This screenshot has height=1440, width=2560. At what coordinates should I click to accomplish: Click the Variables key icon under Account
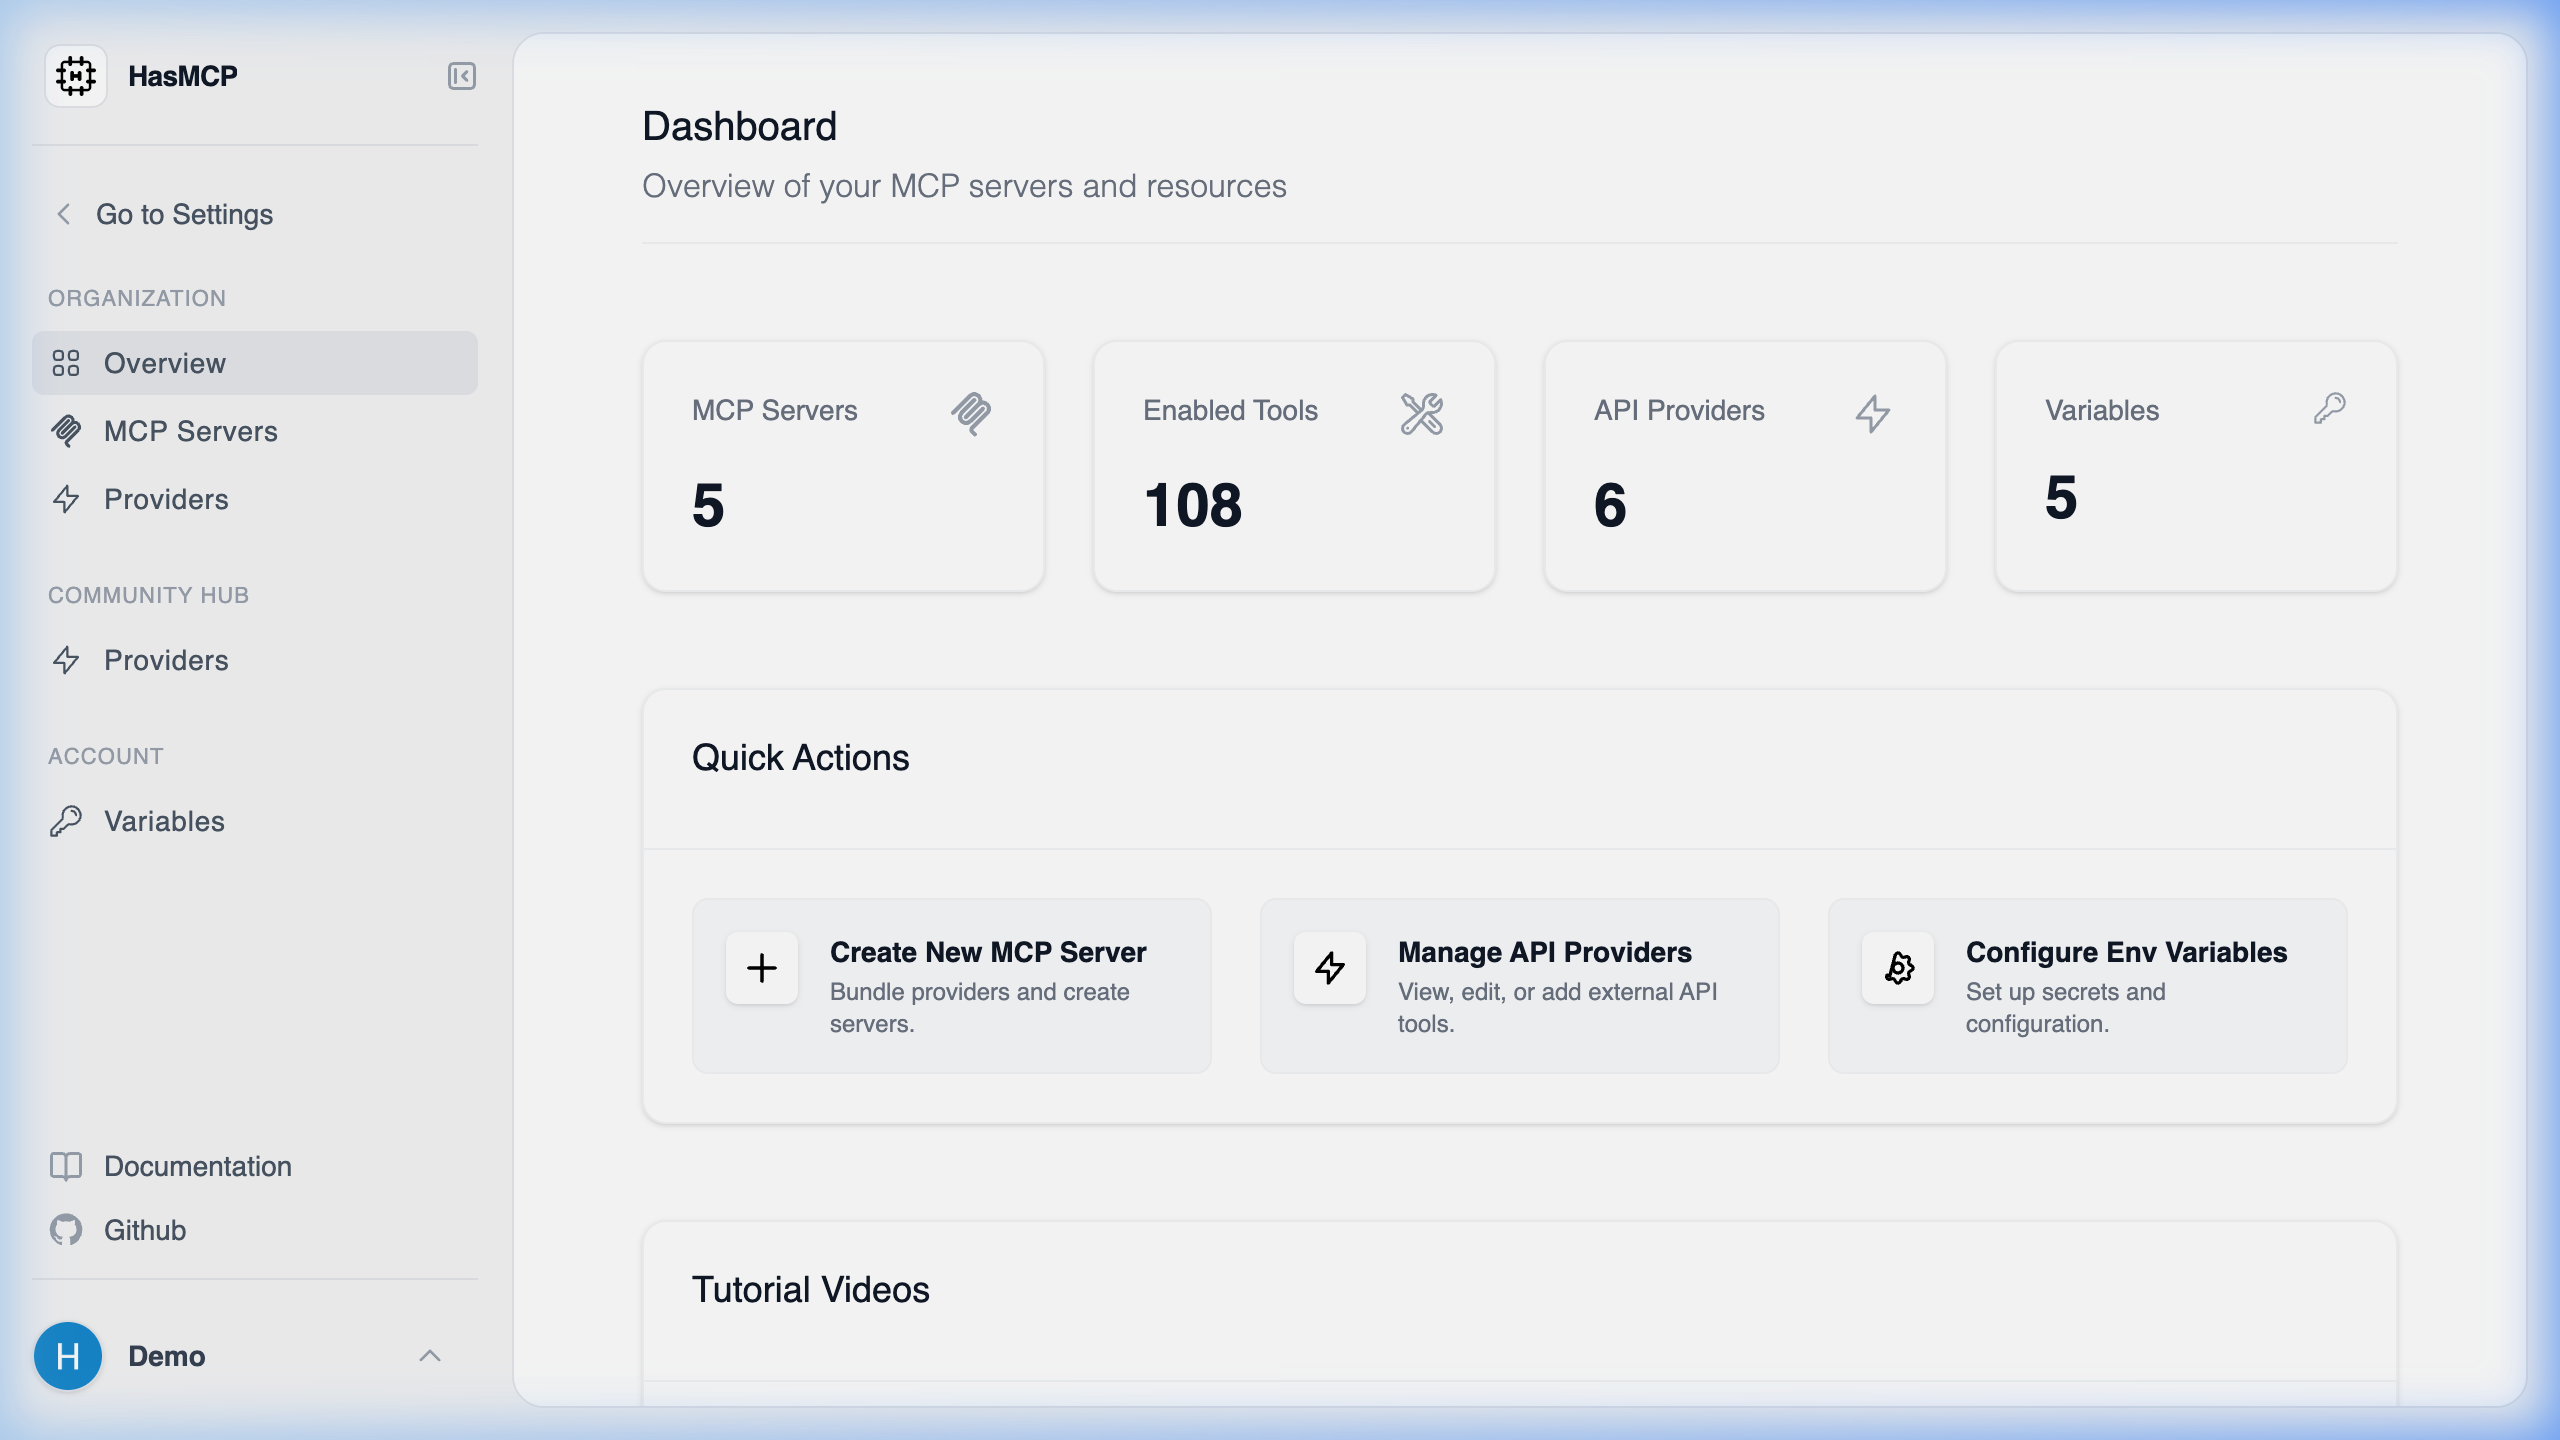[x=67, y=821]
